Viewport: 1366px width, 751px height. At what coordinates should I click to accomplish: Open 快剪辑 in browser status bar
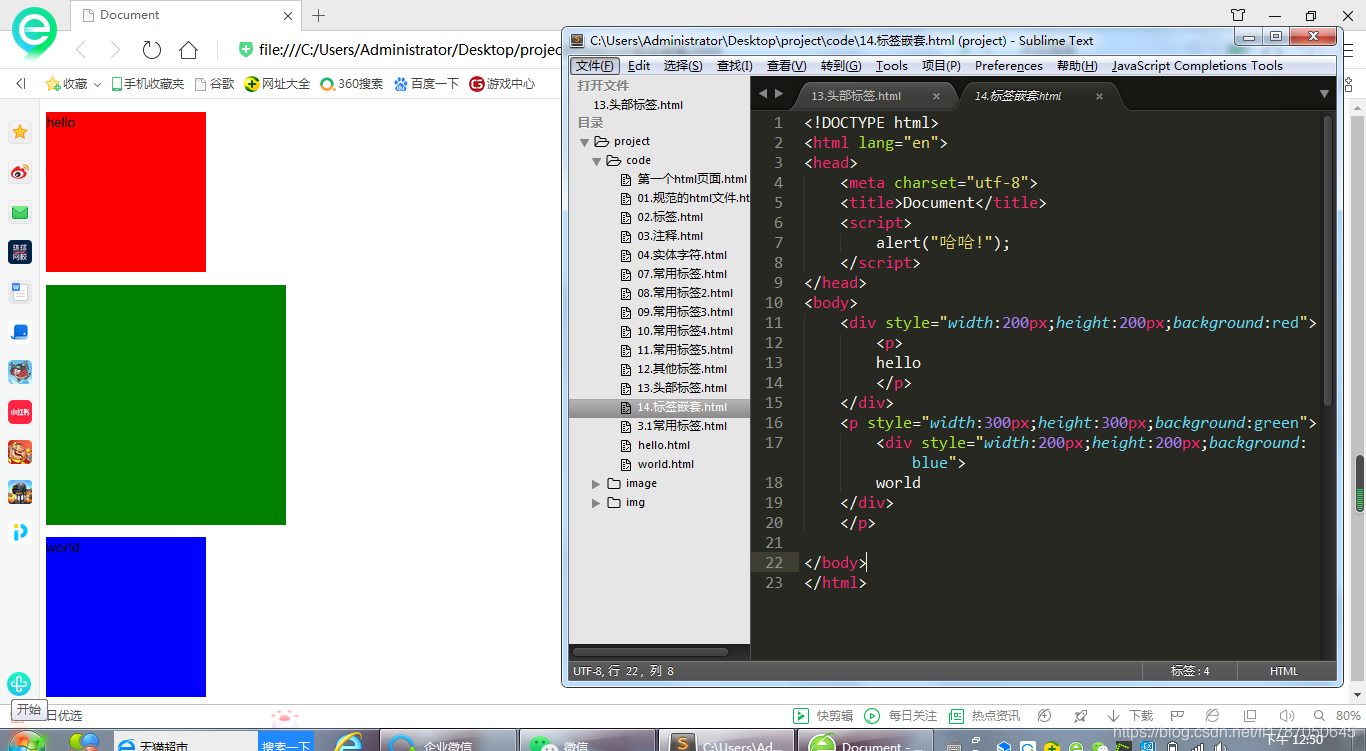[823, 716]
